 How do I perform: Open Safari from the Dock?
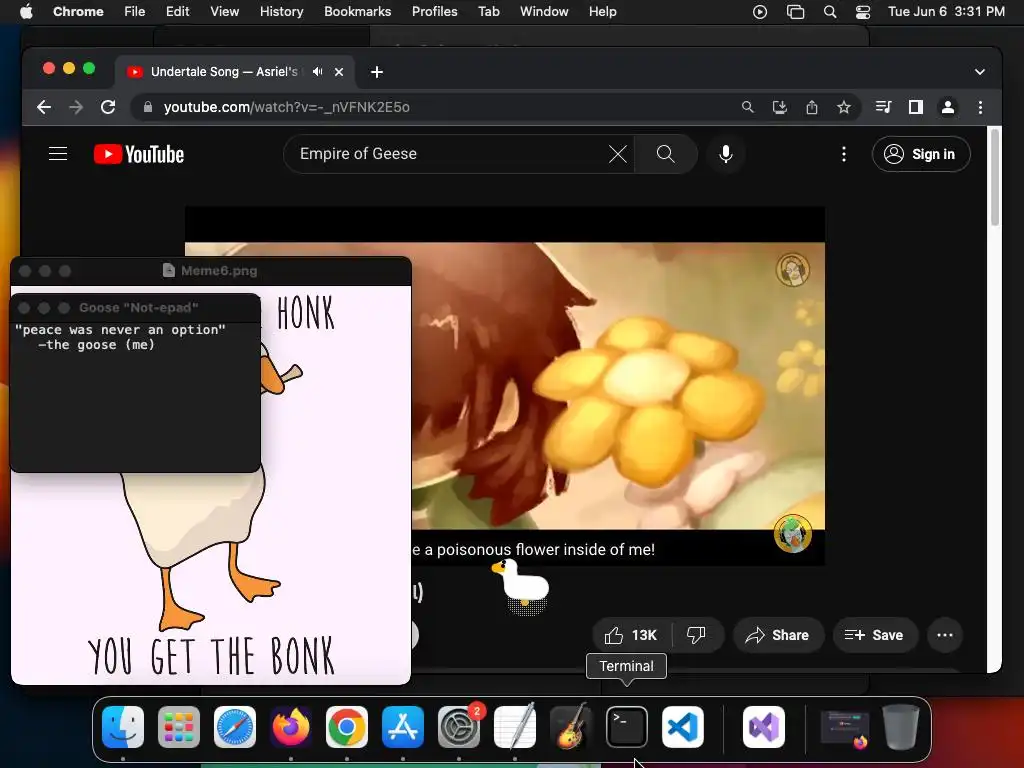point(234,726)
